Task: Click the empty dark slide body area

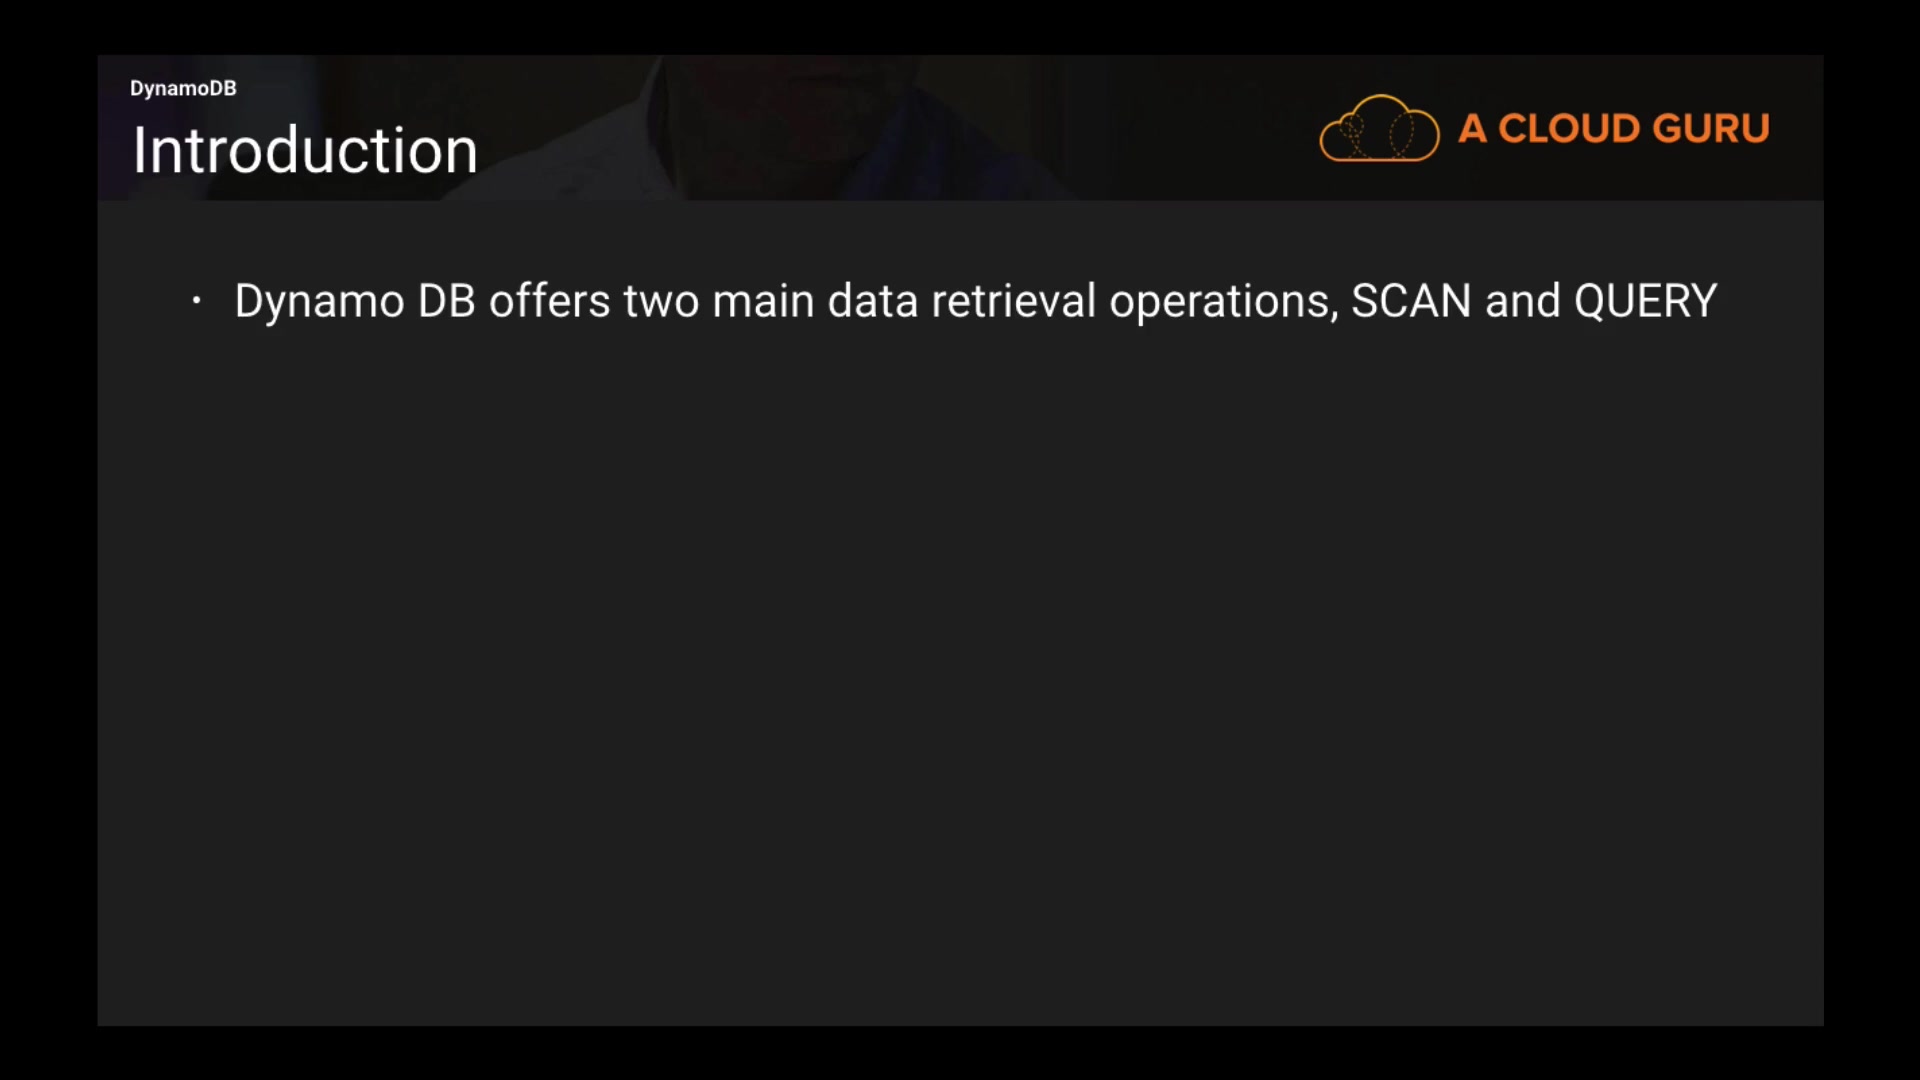Action: (960, 650)
